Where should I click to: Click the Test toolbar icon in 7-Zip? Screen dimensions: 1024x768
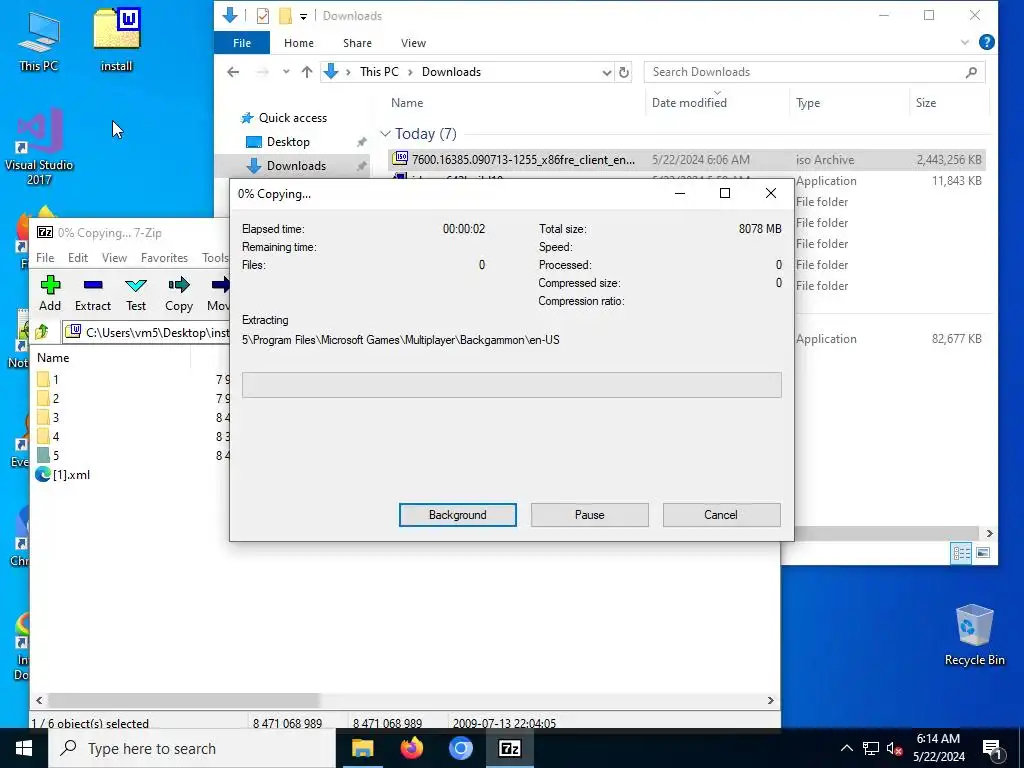click(x=136, y=293)
